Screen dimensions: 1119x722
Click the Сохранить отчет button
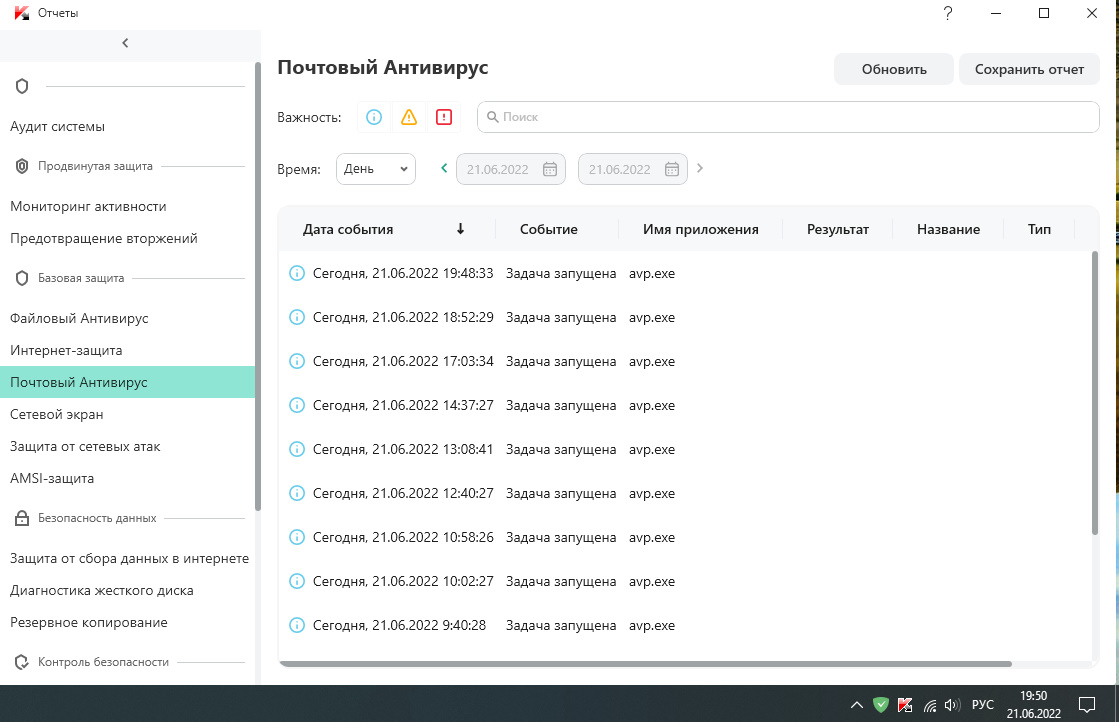pyautogui.click(x=1029, y=69)
